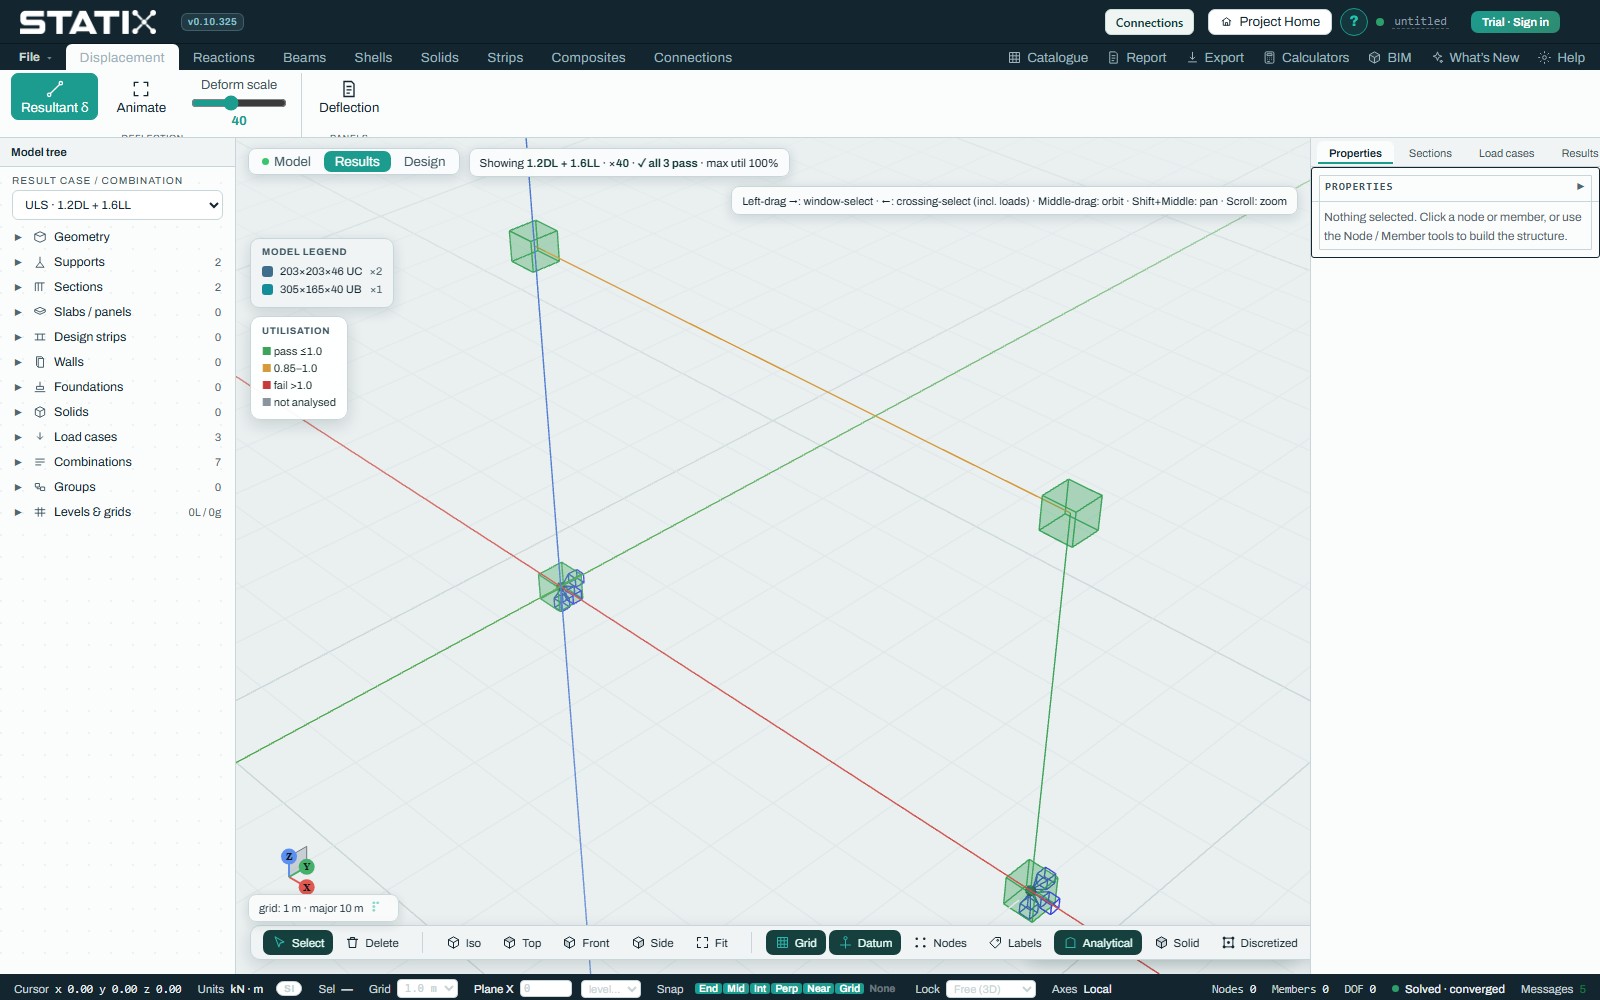Choose the Select tool
1600x1000 pixels.
298,943
